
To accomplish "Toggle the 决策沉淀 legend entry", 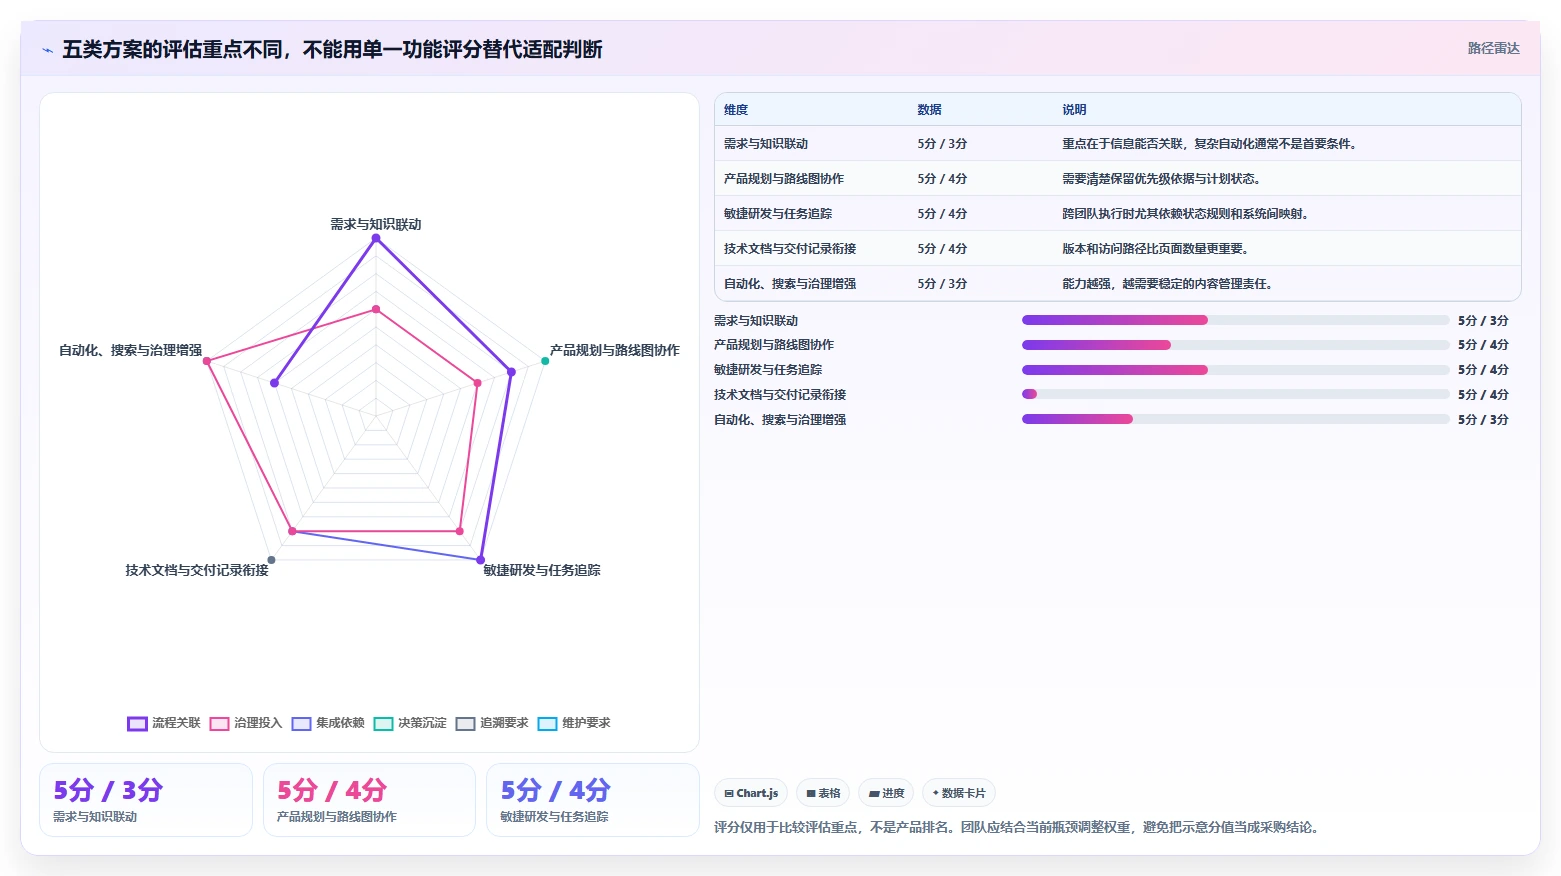I will pos(410,723).
